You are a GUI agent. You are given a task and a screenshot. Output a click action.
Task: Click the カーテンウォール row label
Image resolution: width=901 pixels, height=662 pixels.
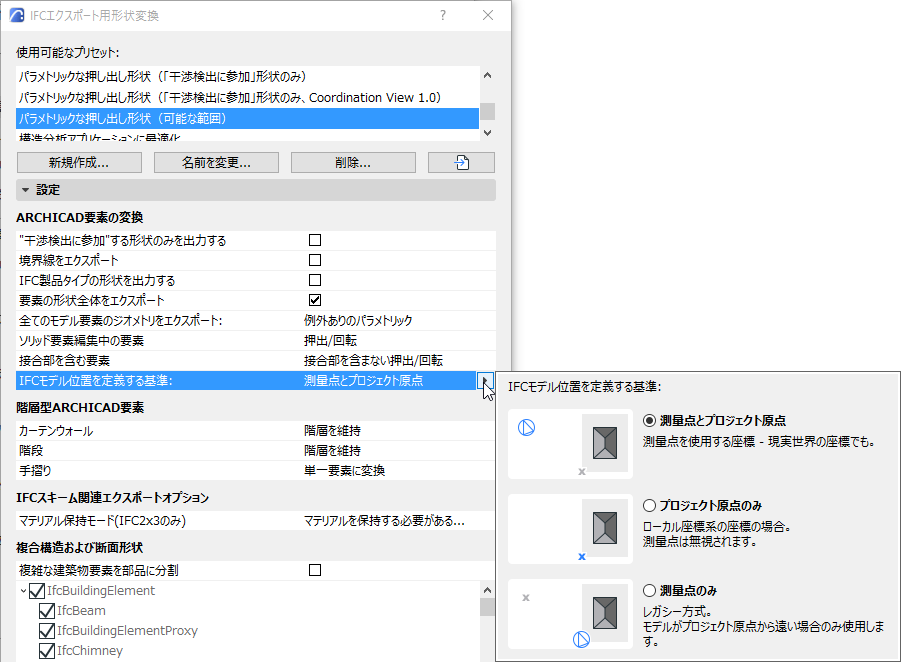56,431
